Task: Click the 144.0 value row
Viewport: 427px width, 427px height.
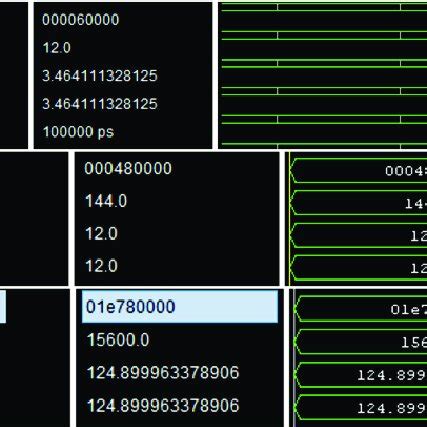Action: 106,201
